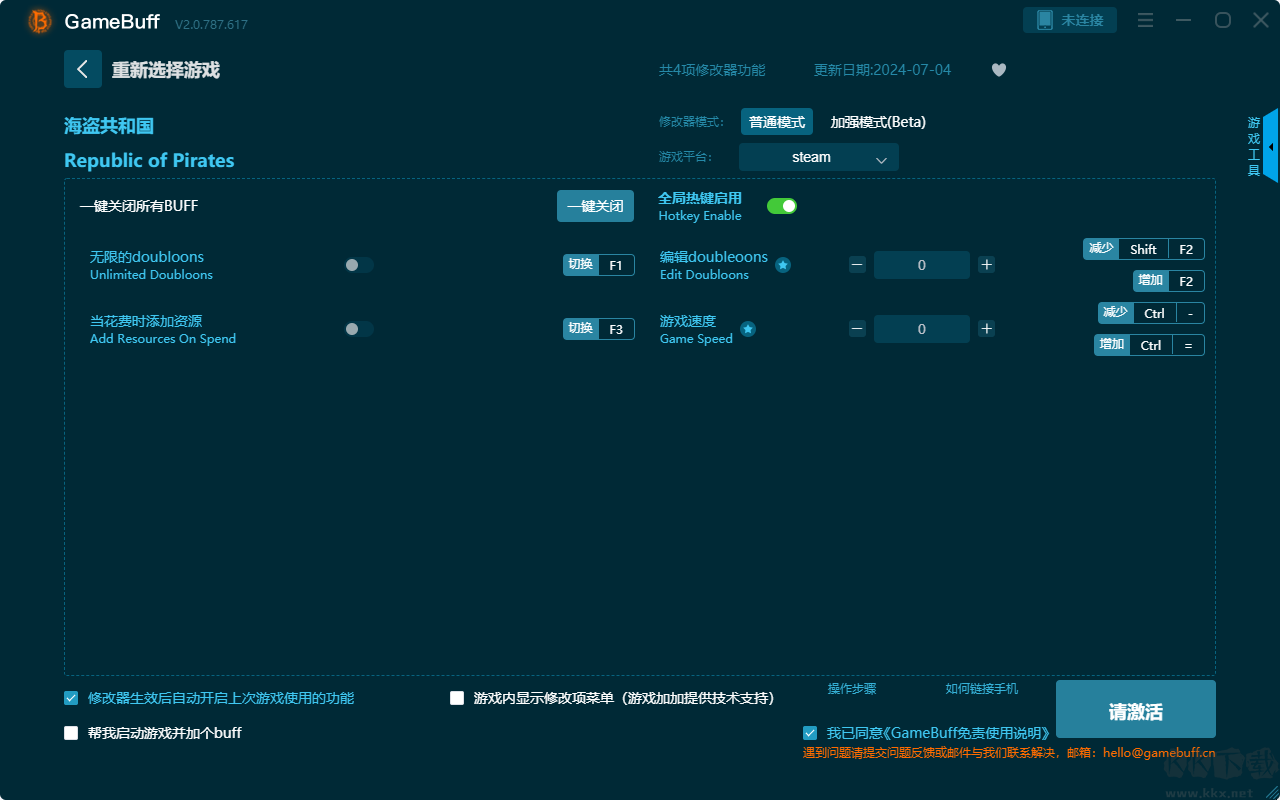Click the 更新日期:2024-07-04 update date text

point(883,70)
